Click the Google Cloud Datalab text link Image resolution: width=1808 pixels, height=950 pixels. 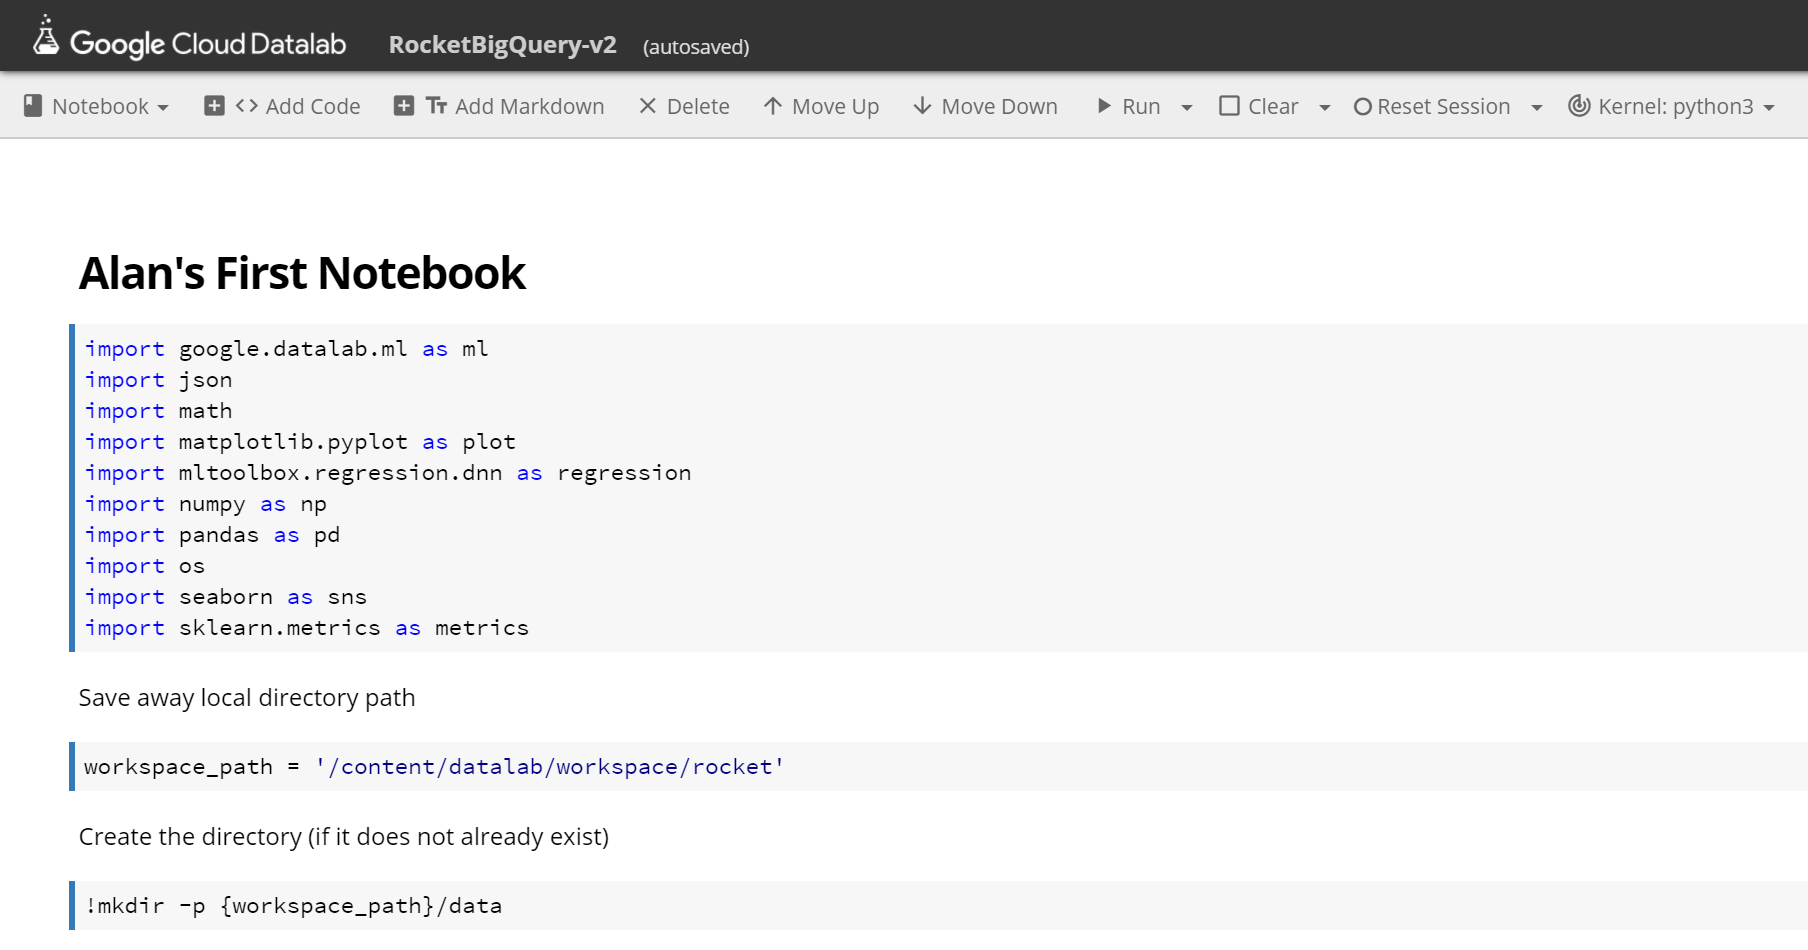point(208,44)
